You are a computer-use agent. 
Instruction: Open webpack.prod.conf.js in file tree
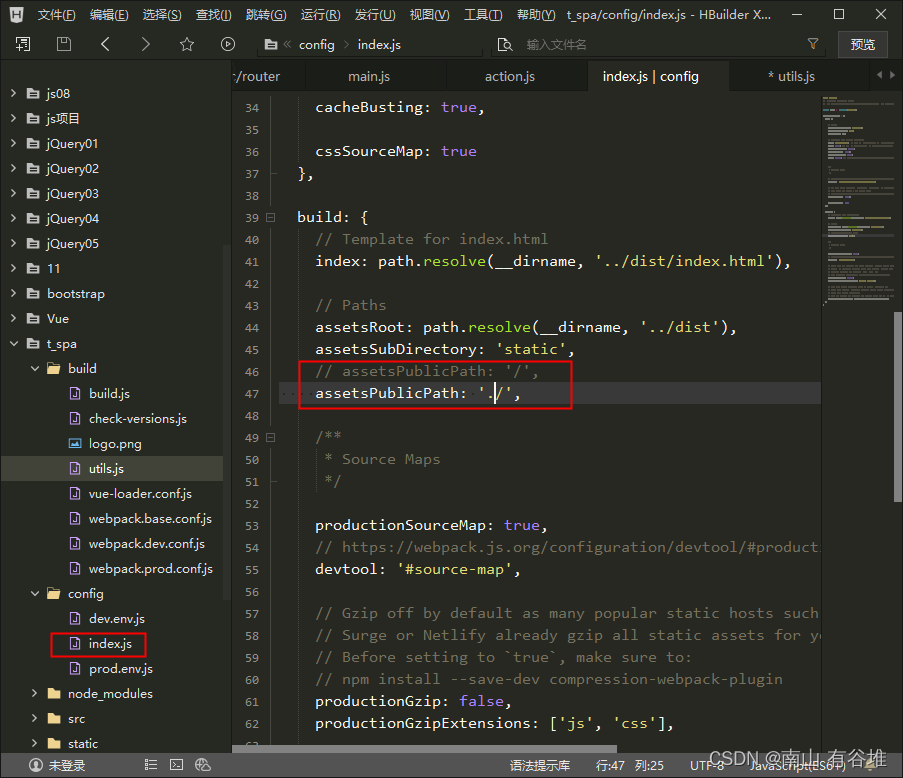[150, 568]
